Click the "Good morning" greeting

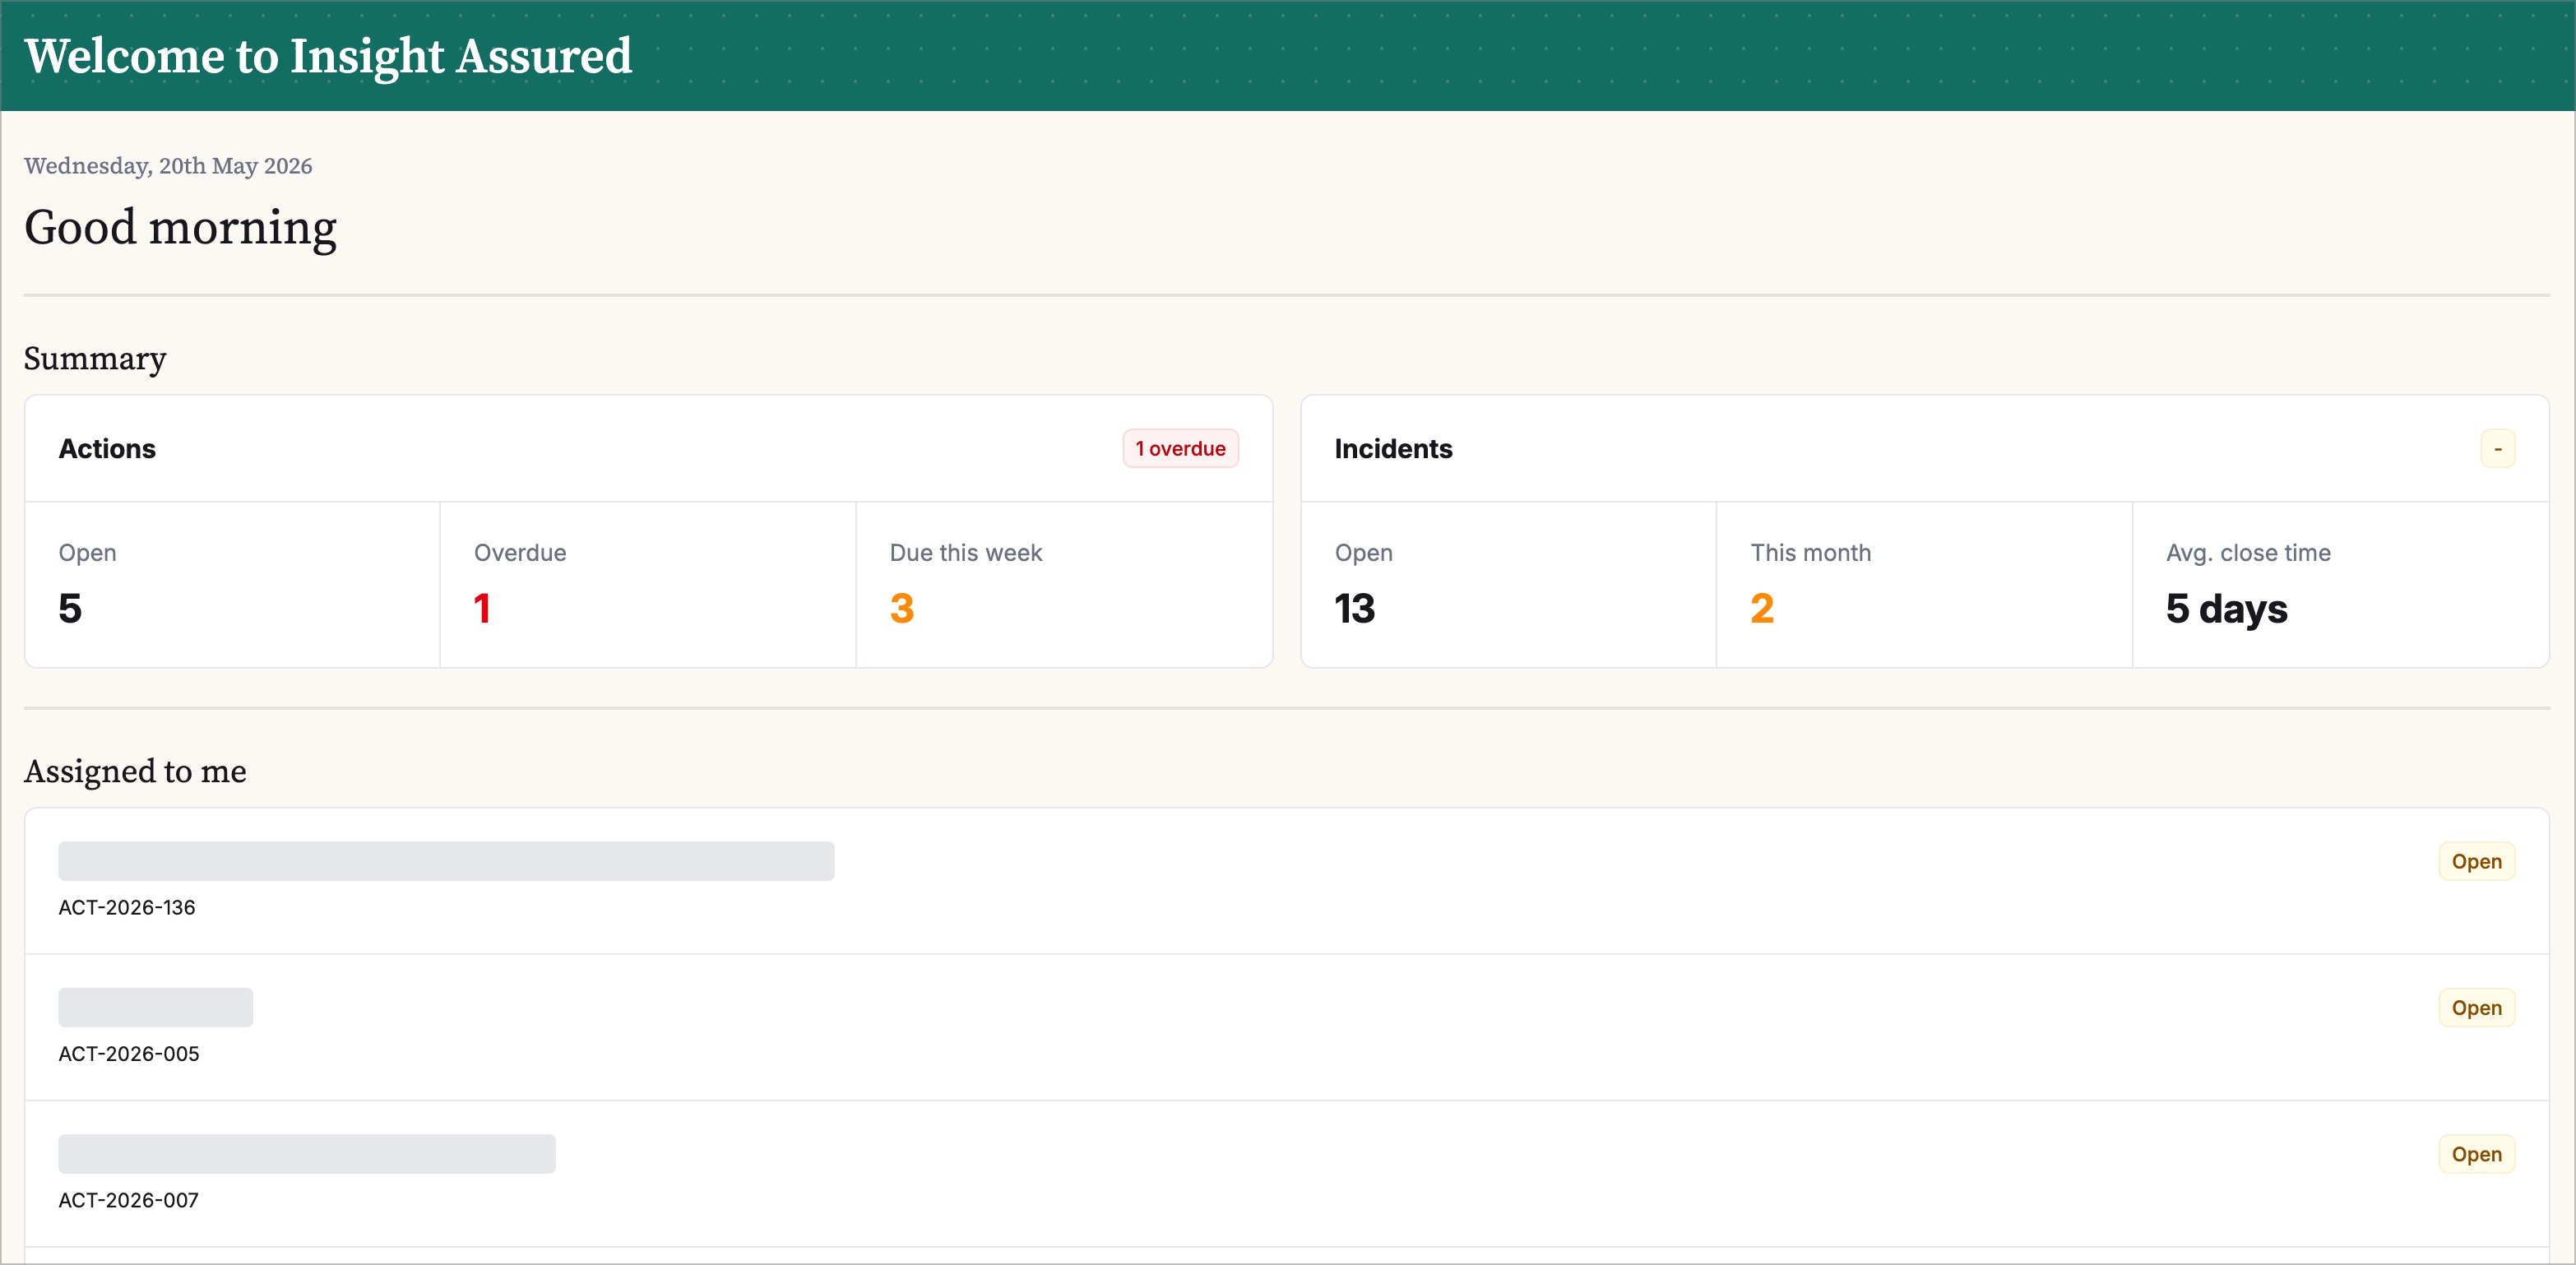click(180, 228)
